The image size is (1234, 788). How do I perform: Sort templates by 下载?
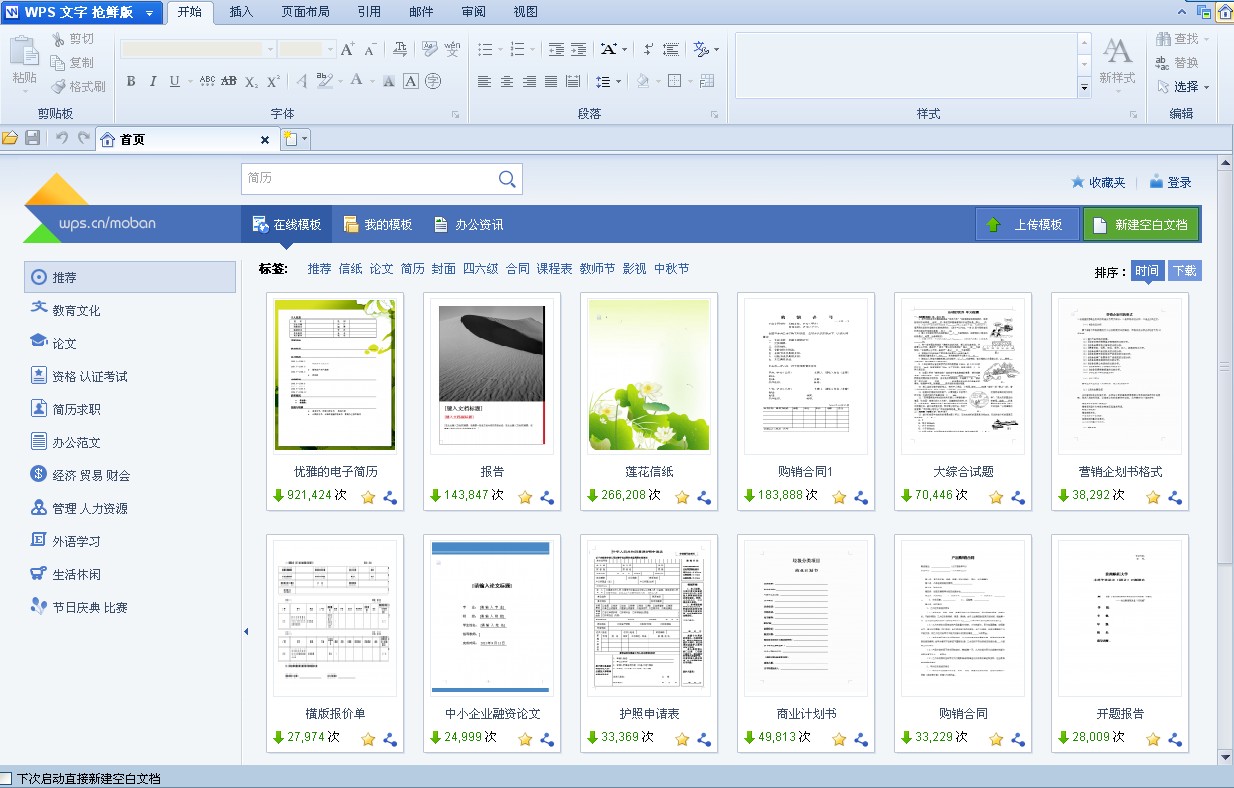coord(1184,271)
